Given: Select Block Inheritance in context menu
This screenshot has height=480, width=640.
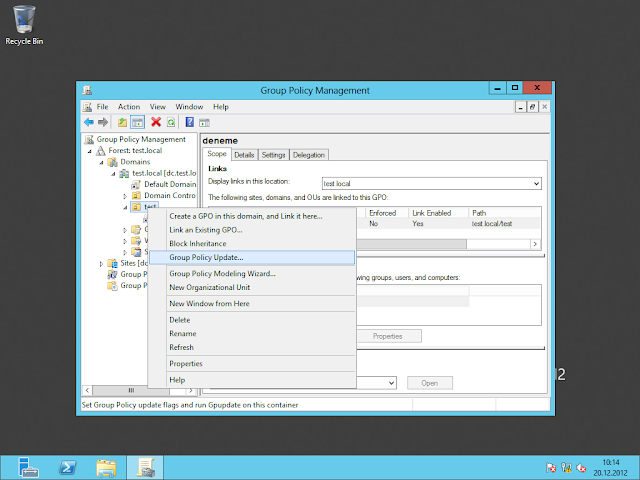Looking at the screenshot, I should (x=198, y=244).
